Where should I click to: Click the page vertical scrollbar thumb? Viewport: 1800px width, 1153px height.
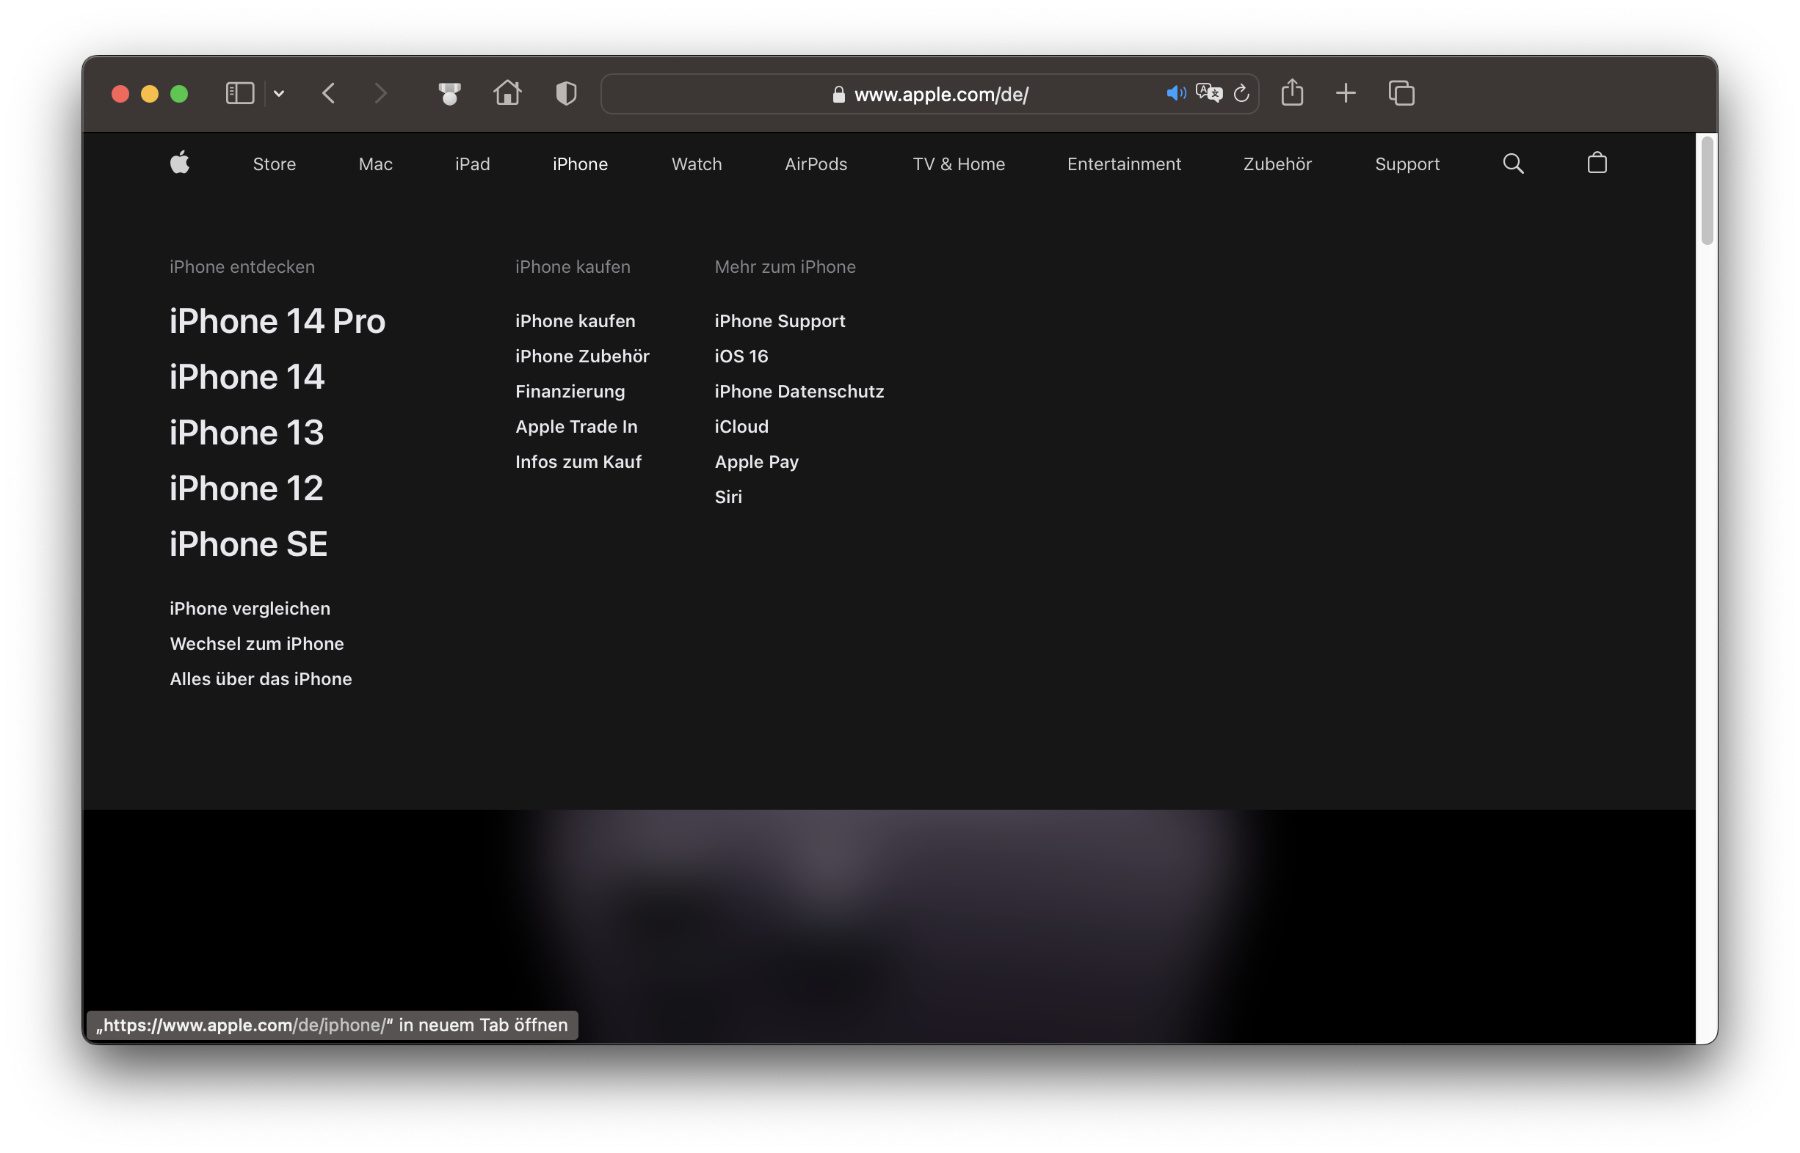pyautogui.click(x=1707, y=190)
